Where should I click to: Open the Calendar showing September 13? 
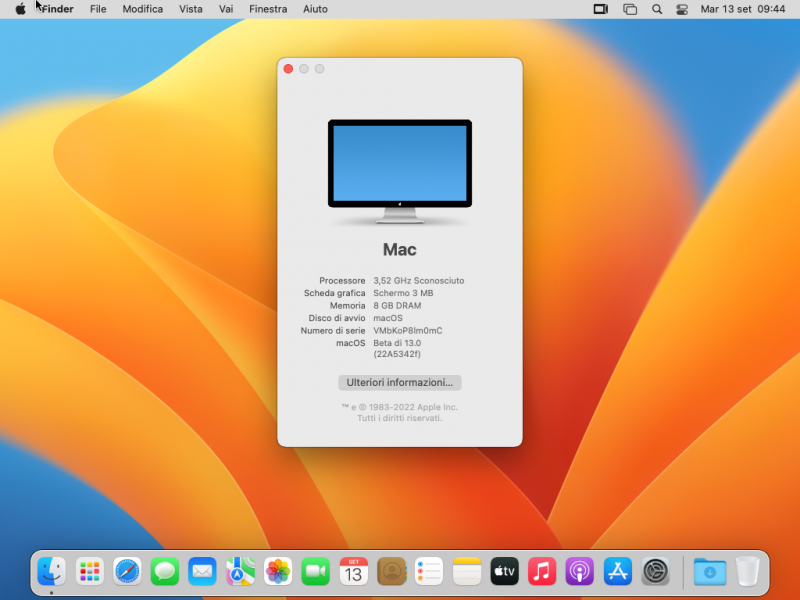[353, 572]
